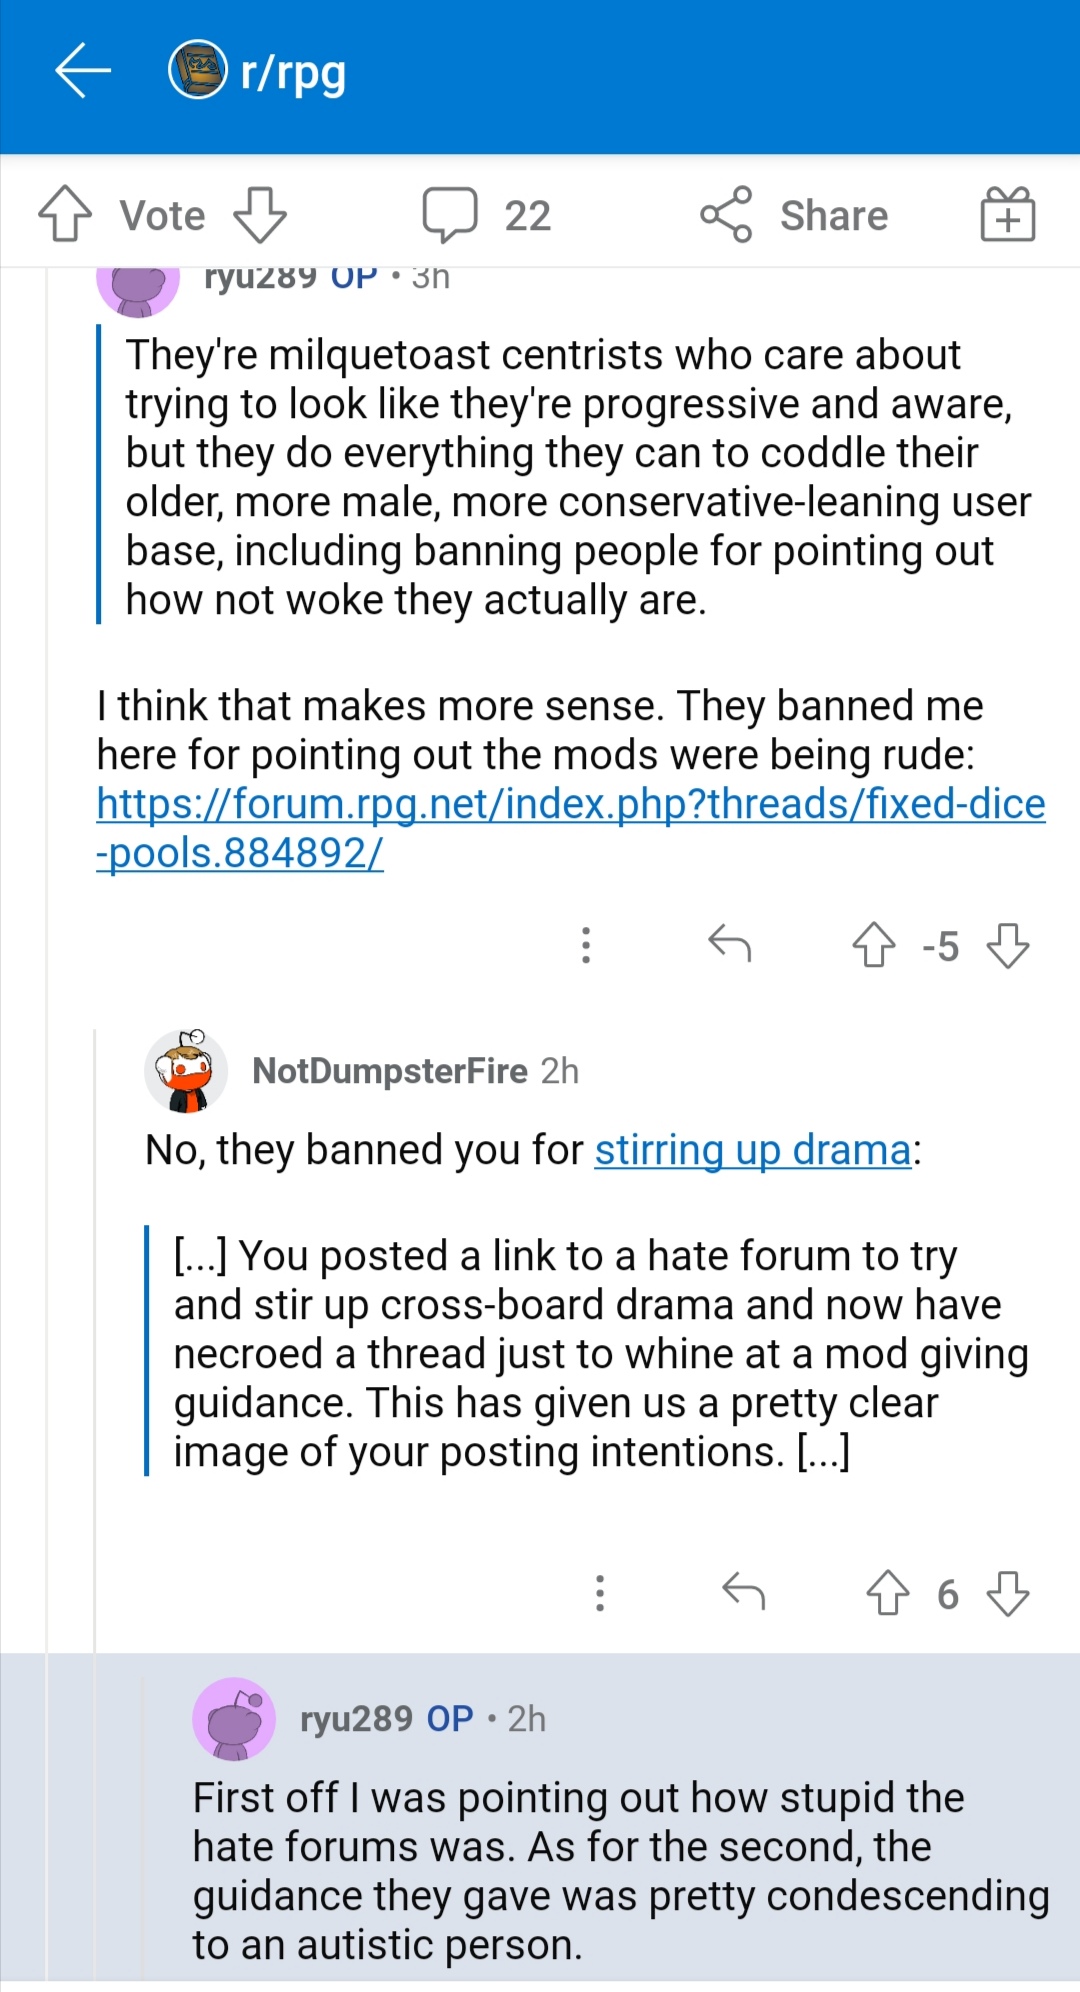Reply to NotDumpsterFire's comment
This screenshot has height=1992, width=1080.
click(744, 1591)
